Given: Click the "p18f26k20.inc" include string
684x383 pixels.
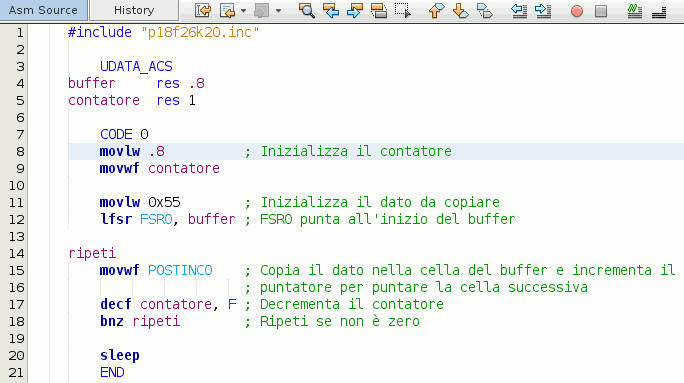Looking at the screenshot, I should tap(200, 32).
